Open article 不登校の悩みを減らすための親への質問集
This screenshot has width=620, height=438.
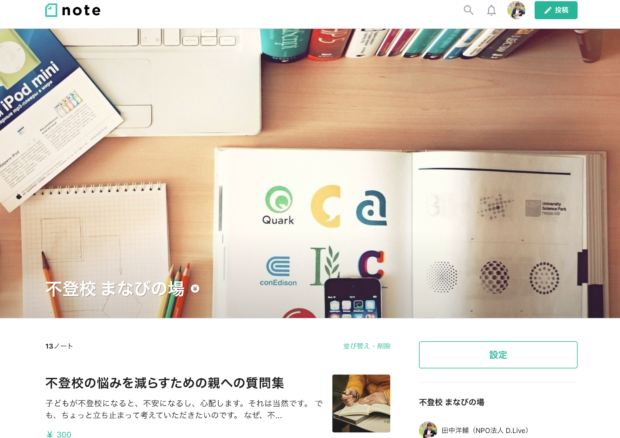[x=164, y=383]
